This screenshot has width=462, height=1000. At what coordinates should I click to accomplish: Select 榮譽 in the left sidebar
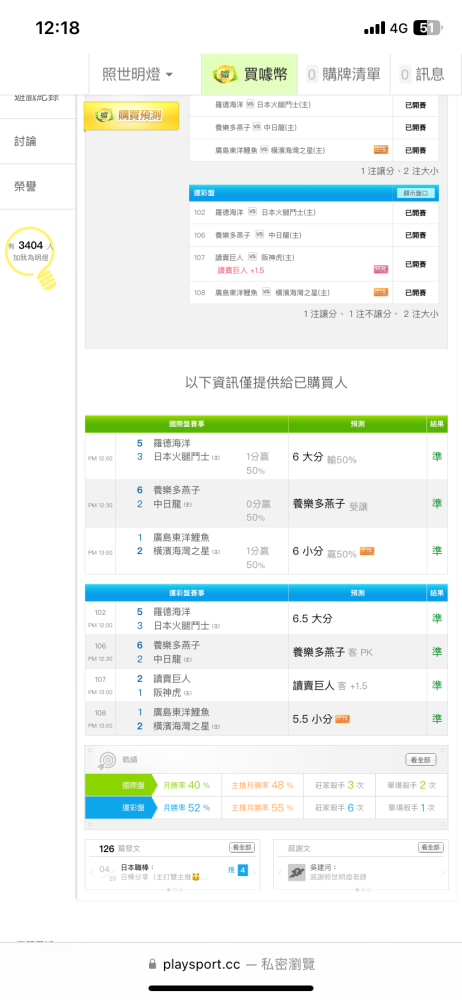[26, 186]
